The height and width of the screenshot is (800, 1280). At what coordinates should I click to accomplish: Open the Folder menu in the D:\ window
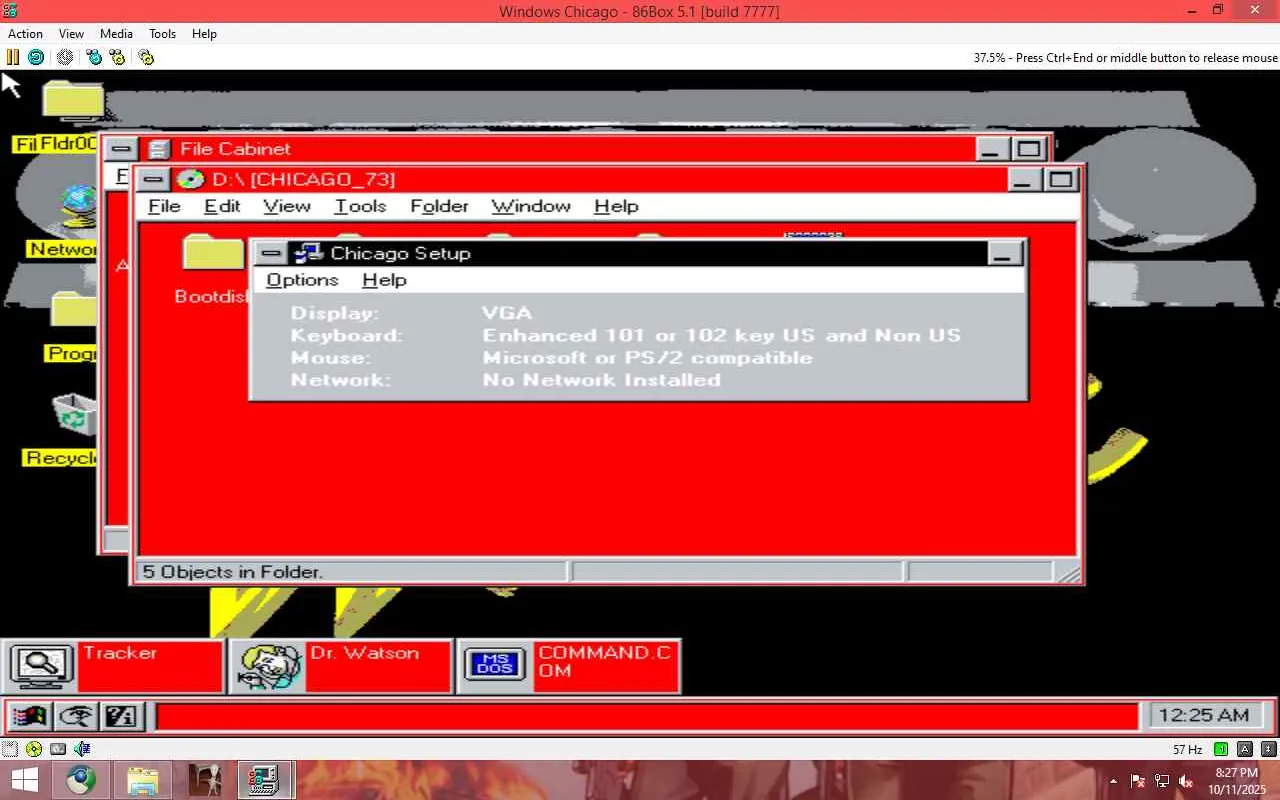point(439,206)
